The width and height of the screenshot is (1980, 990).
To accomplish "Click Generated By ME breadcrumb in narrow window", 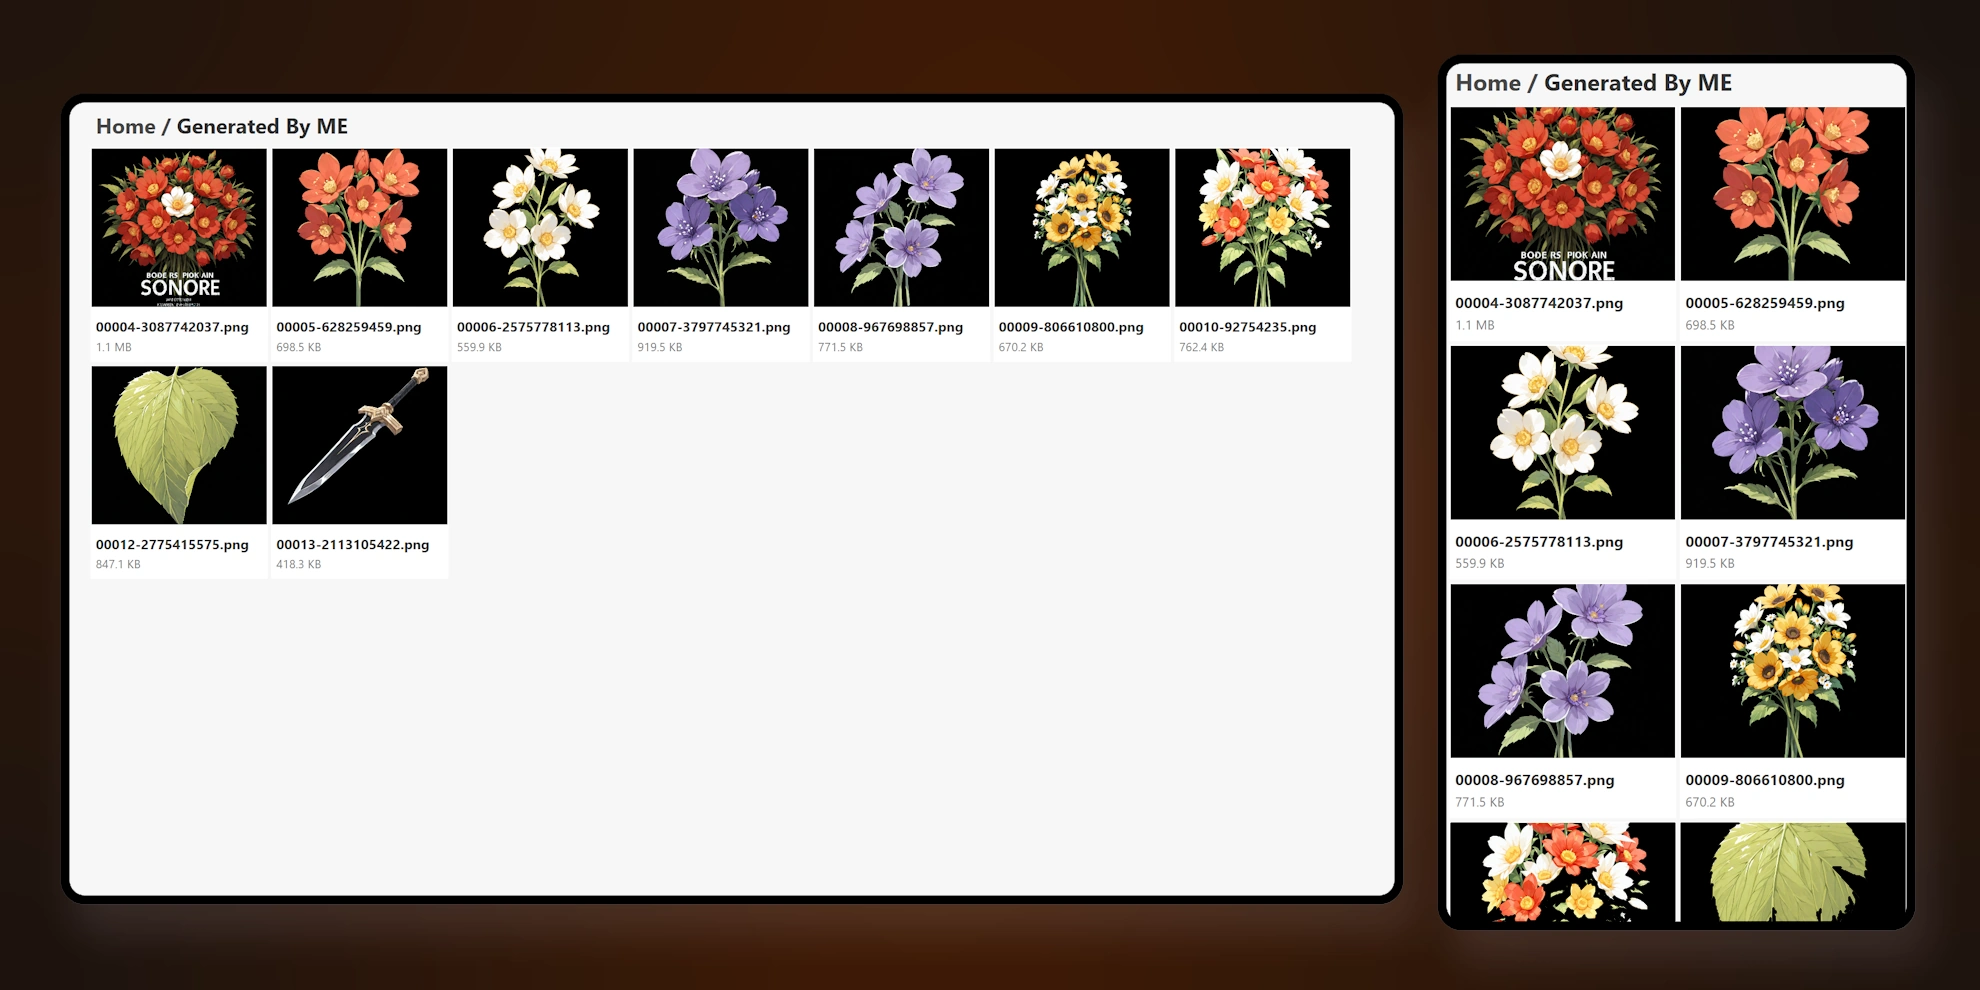I will tap(1638, 83).
